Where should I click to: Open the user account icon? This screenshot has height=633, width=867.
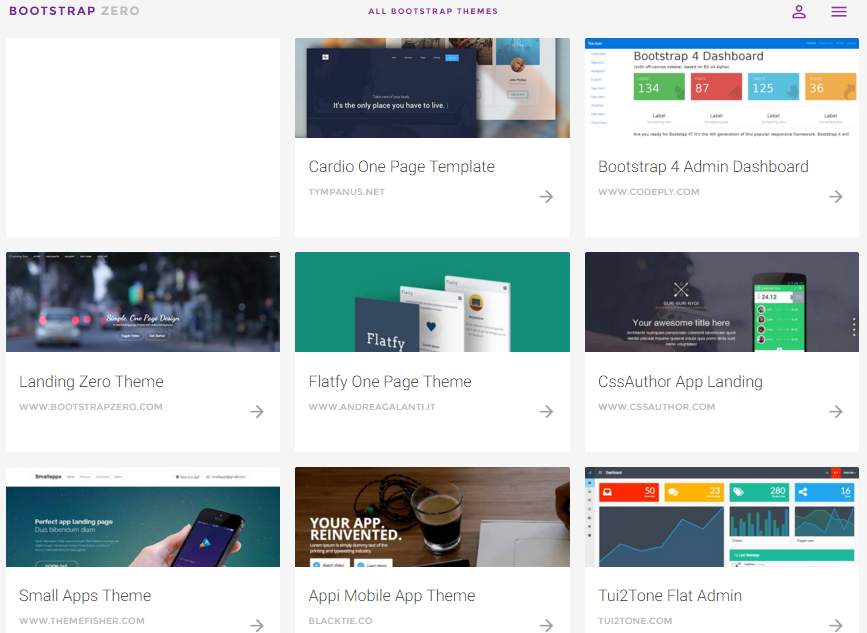point(798,12)
